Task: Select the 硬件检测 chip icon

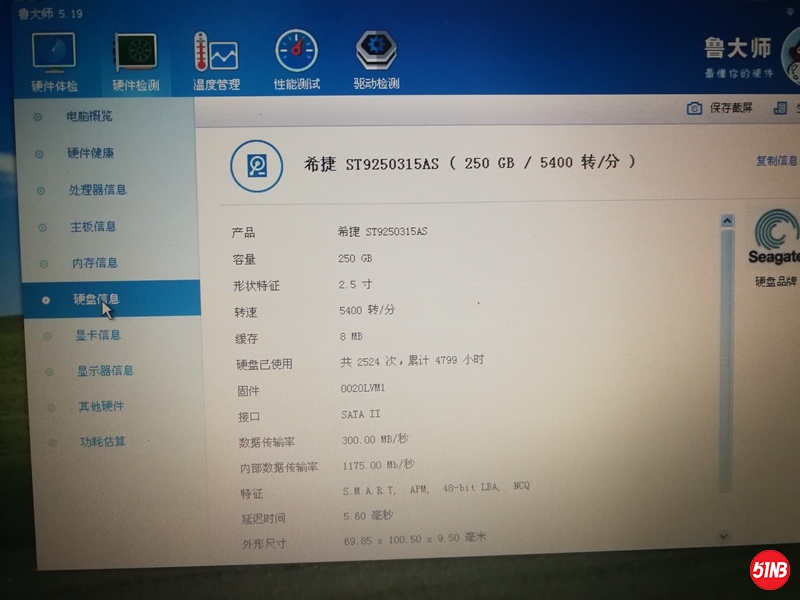Action: tap(135, 54)
